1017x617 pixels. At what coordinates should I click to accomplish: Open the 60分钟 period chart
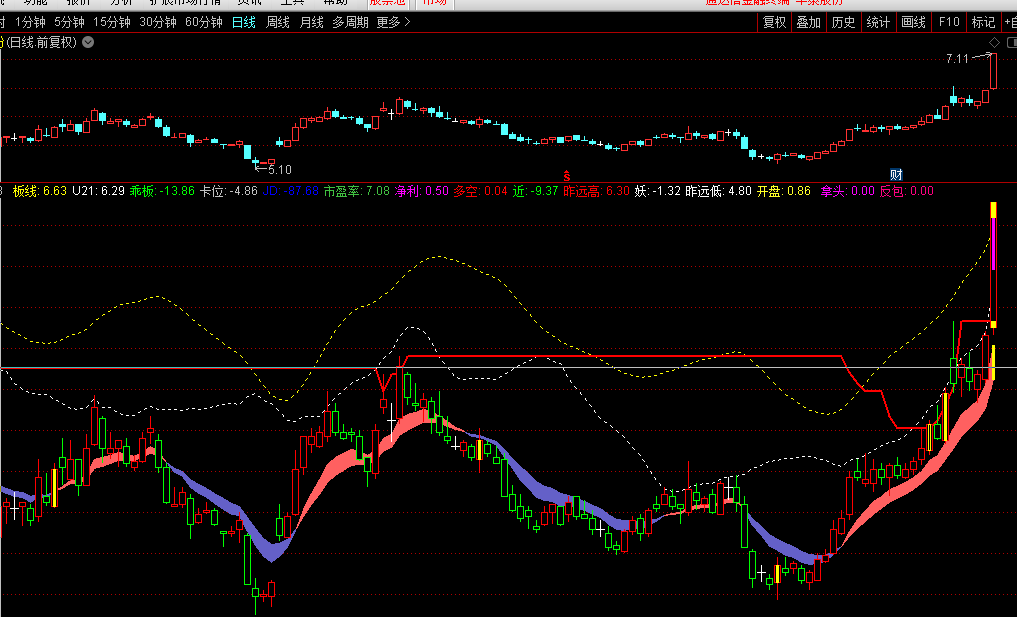click(x=204, y=22)
